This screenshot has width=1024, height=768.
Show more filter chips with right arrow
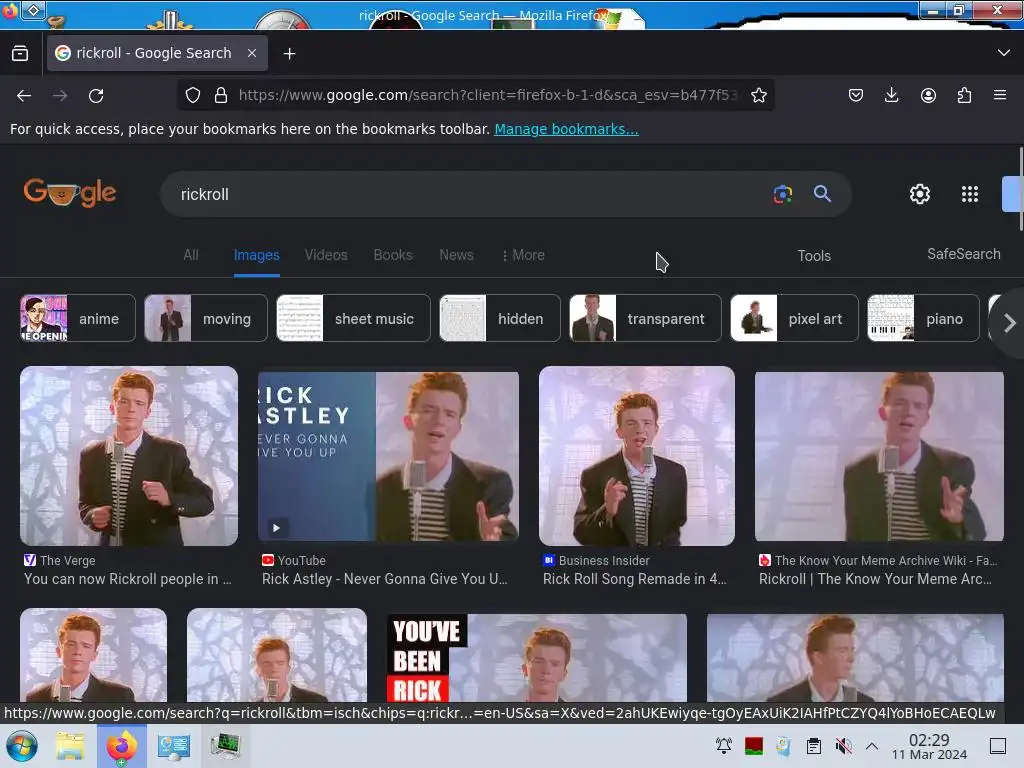pyautogui.click(x=1009, y=323)
